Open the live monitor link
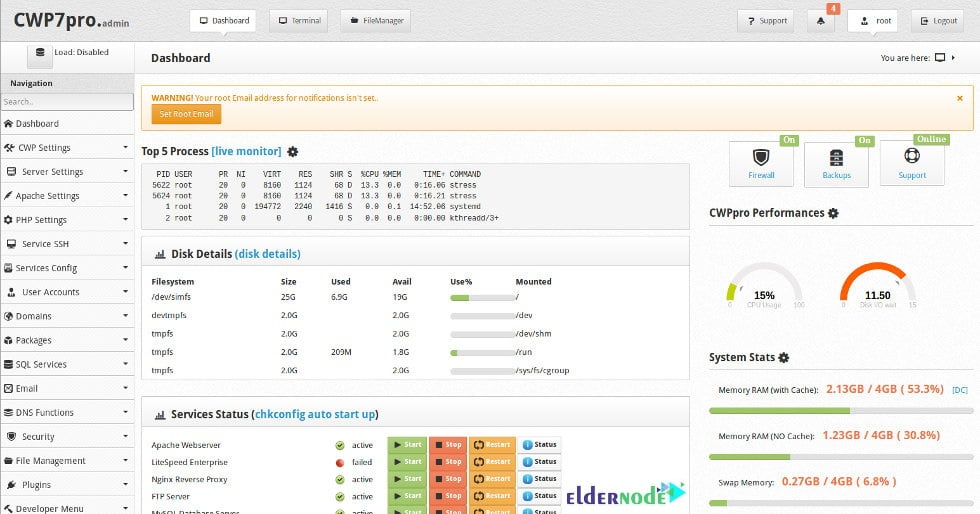Screen dimensions: 980x514 pyautogui.click(x=246, y=151)
